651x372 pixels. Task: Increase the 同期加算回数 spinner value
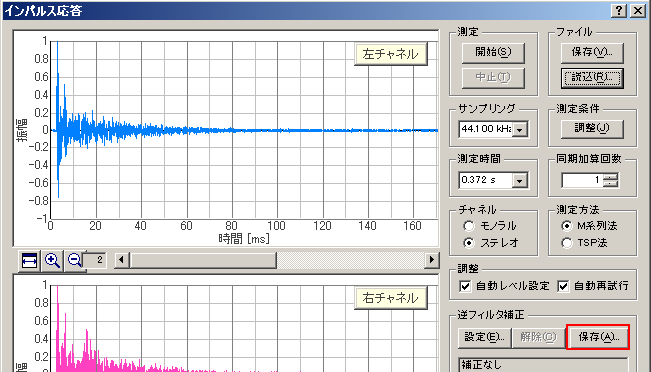(x=611, y=176)
